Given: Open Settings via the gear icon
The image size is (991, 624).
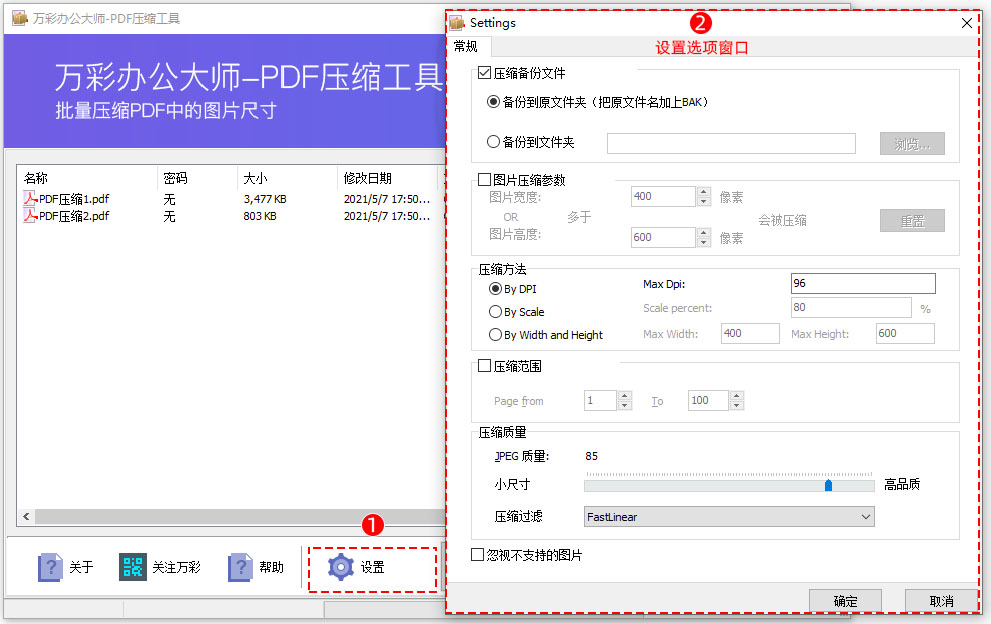Looking at the screenshot, I should point(341,567).
